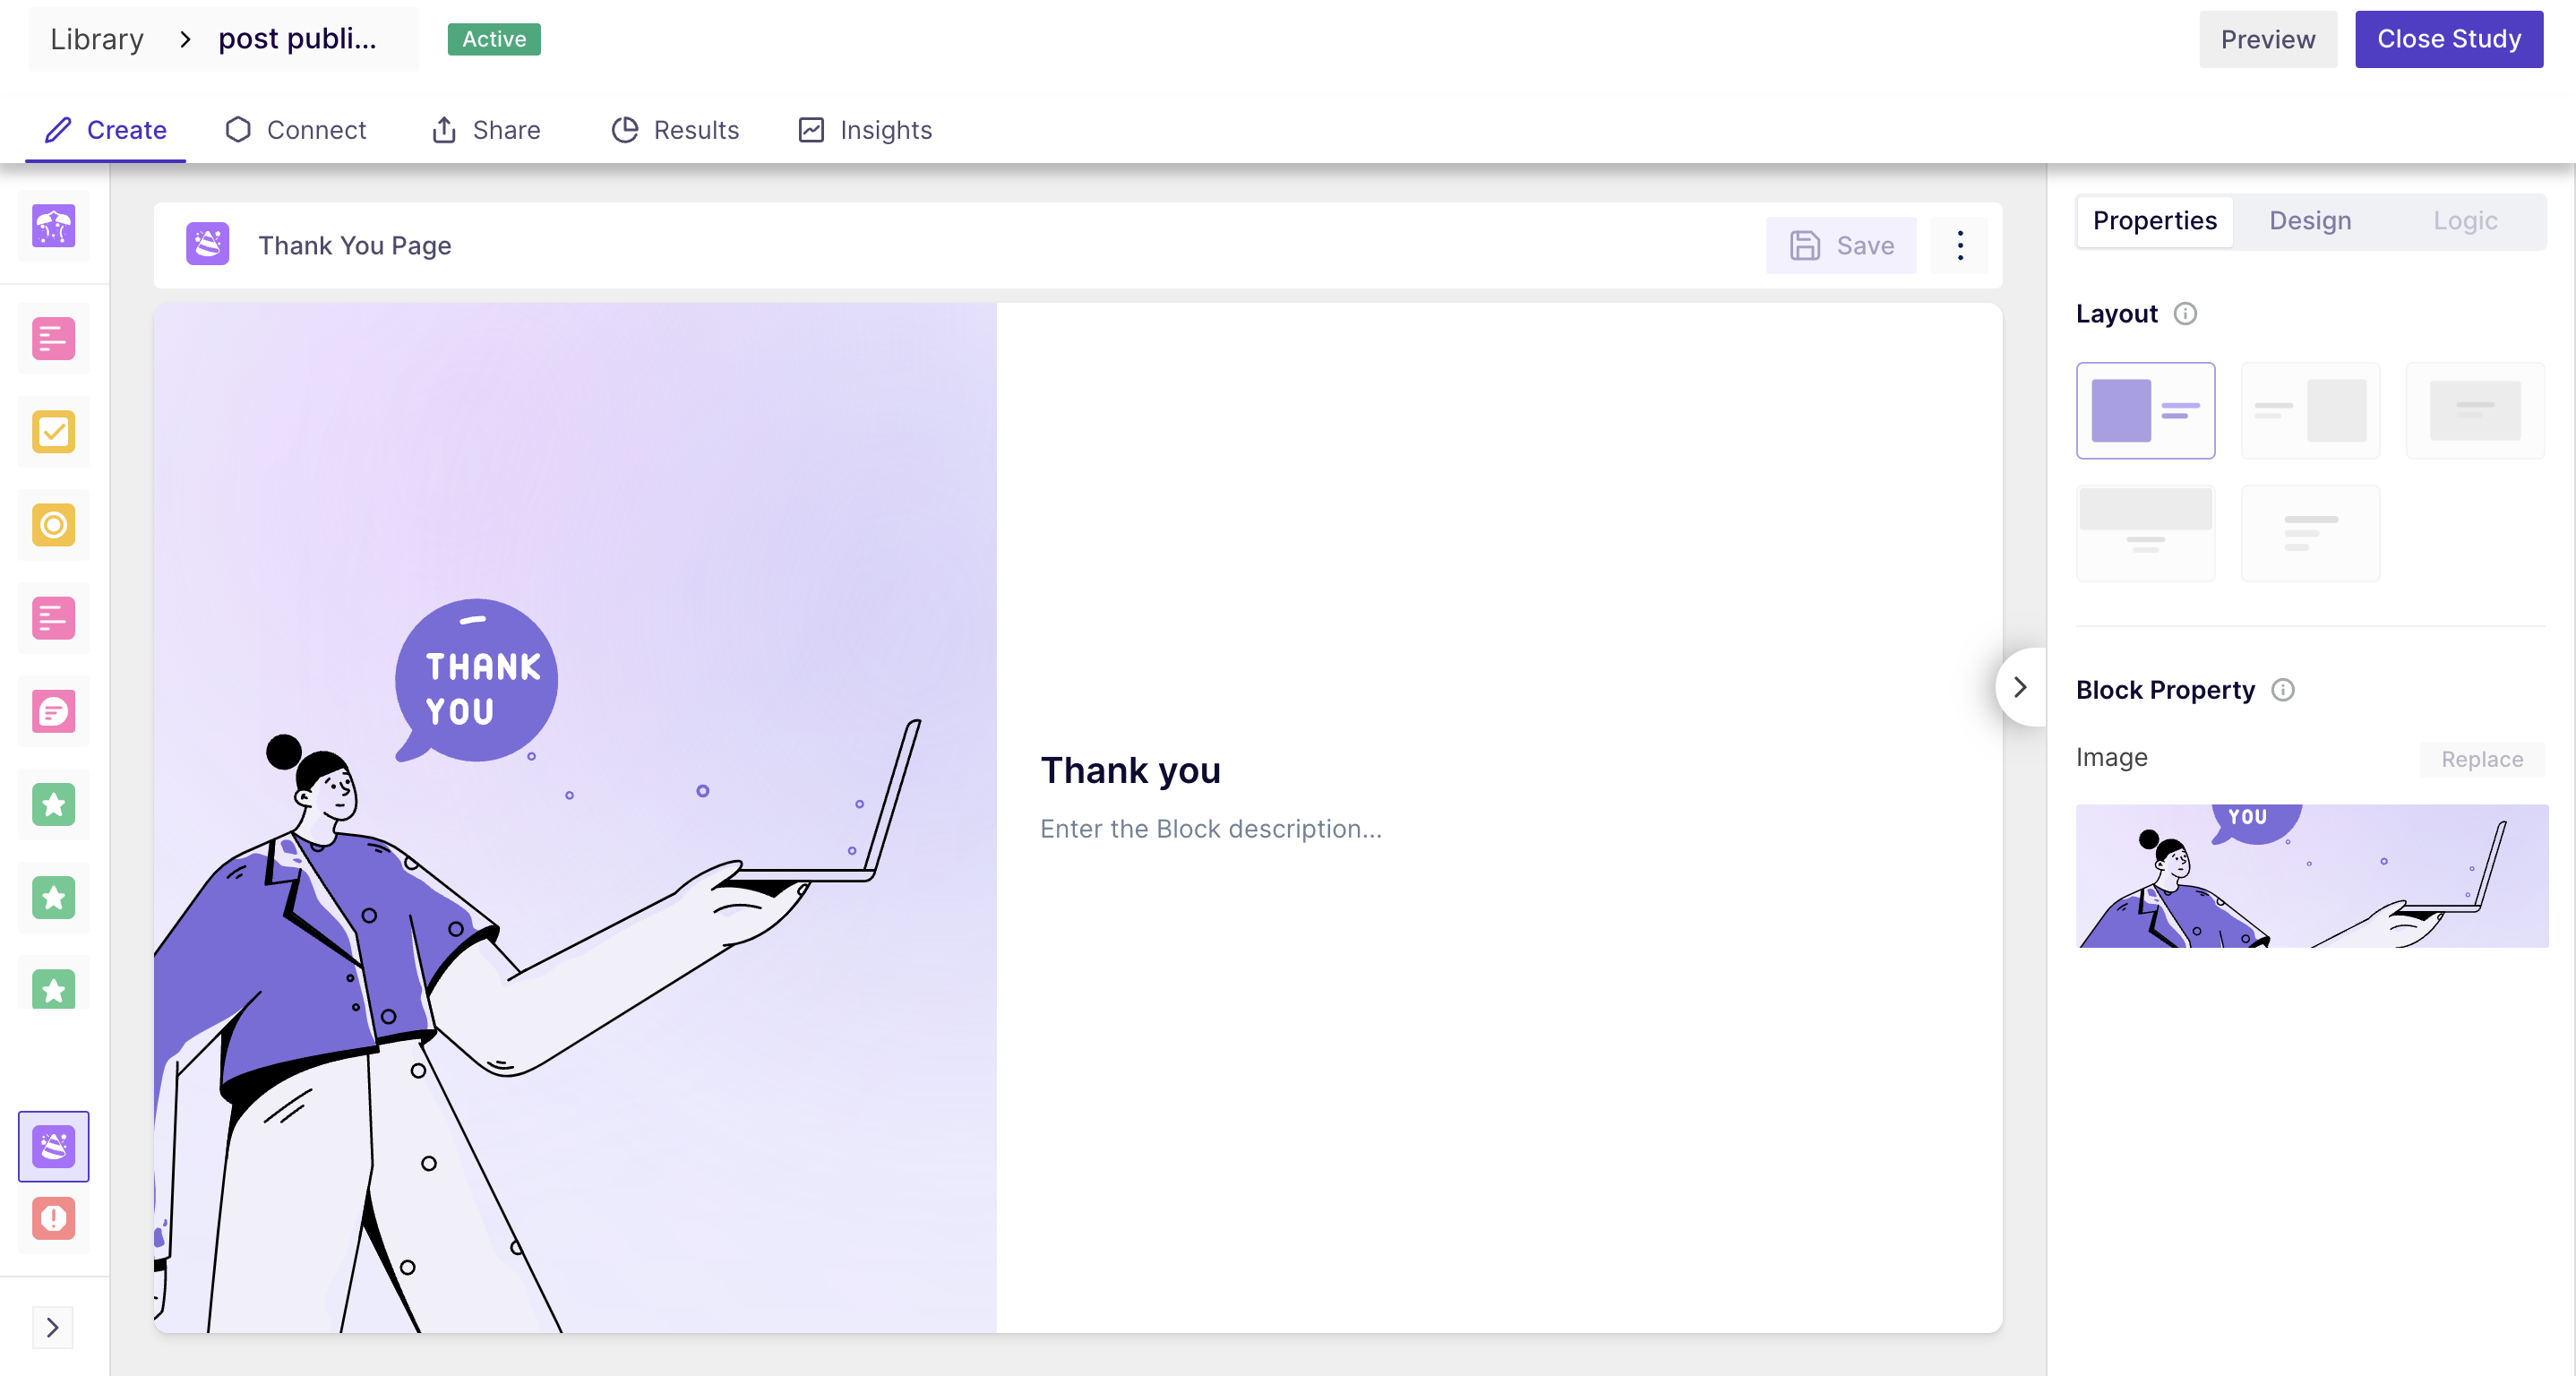Click the Image label in properties
Screen dimensions: 2576x1376
(x=2111, y=758)
